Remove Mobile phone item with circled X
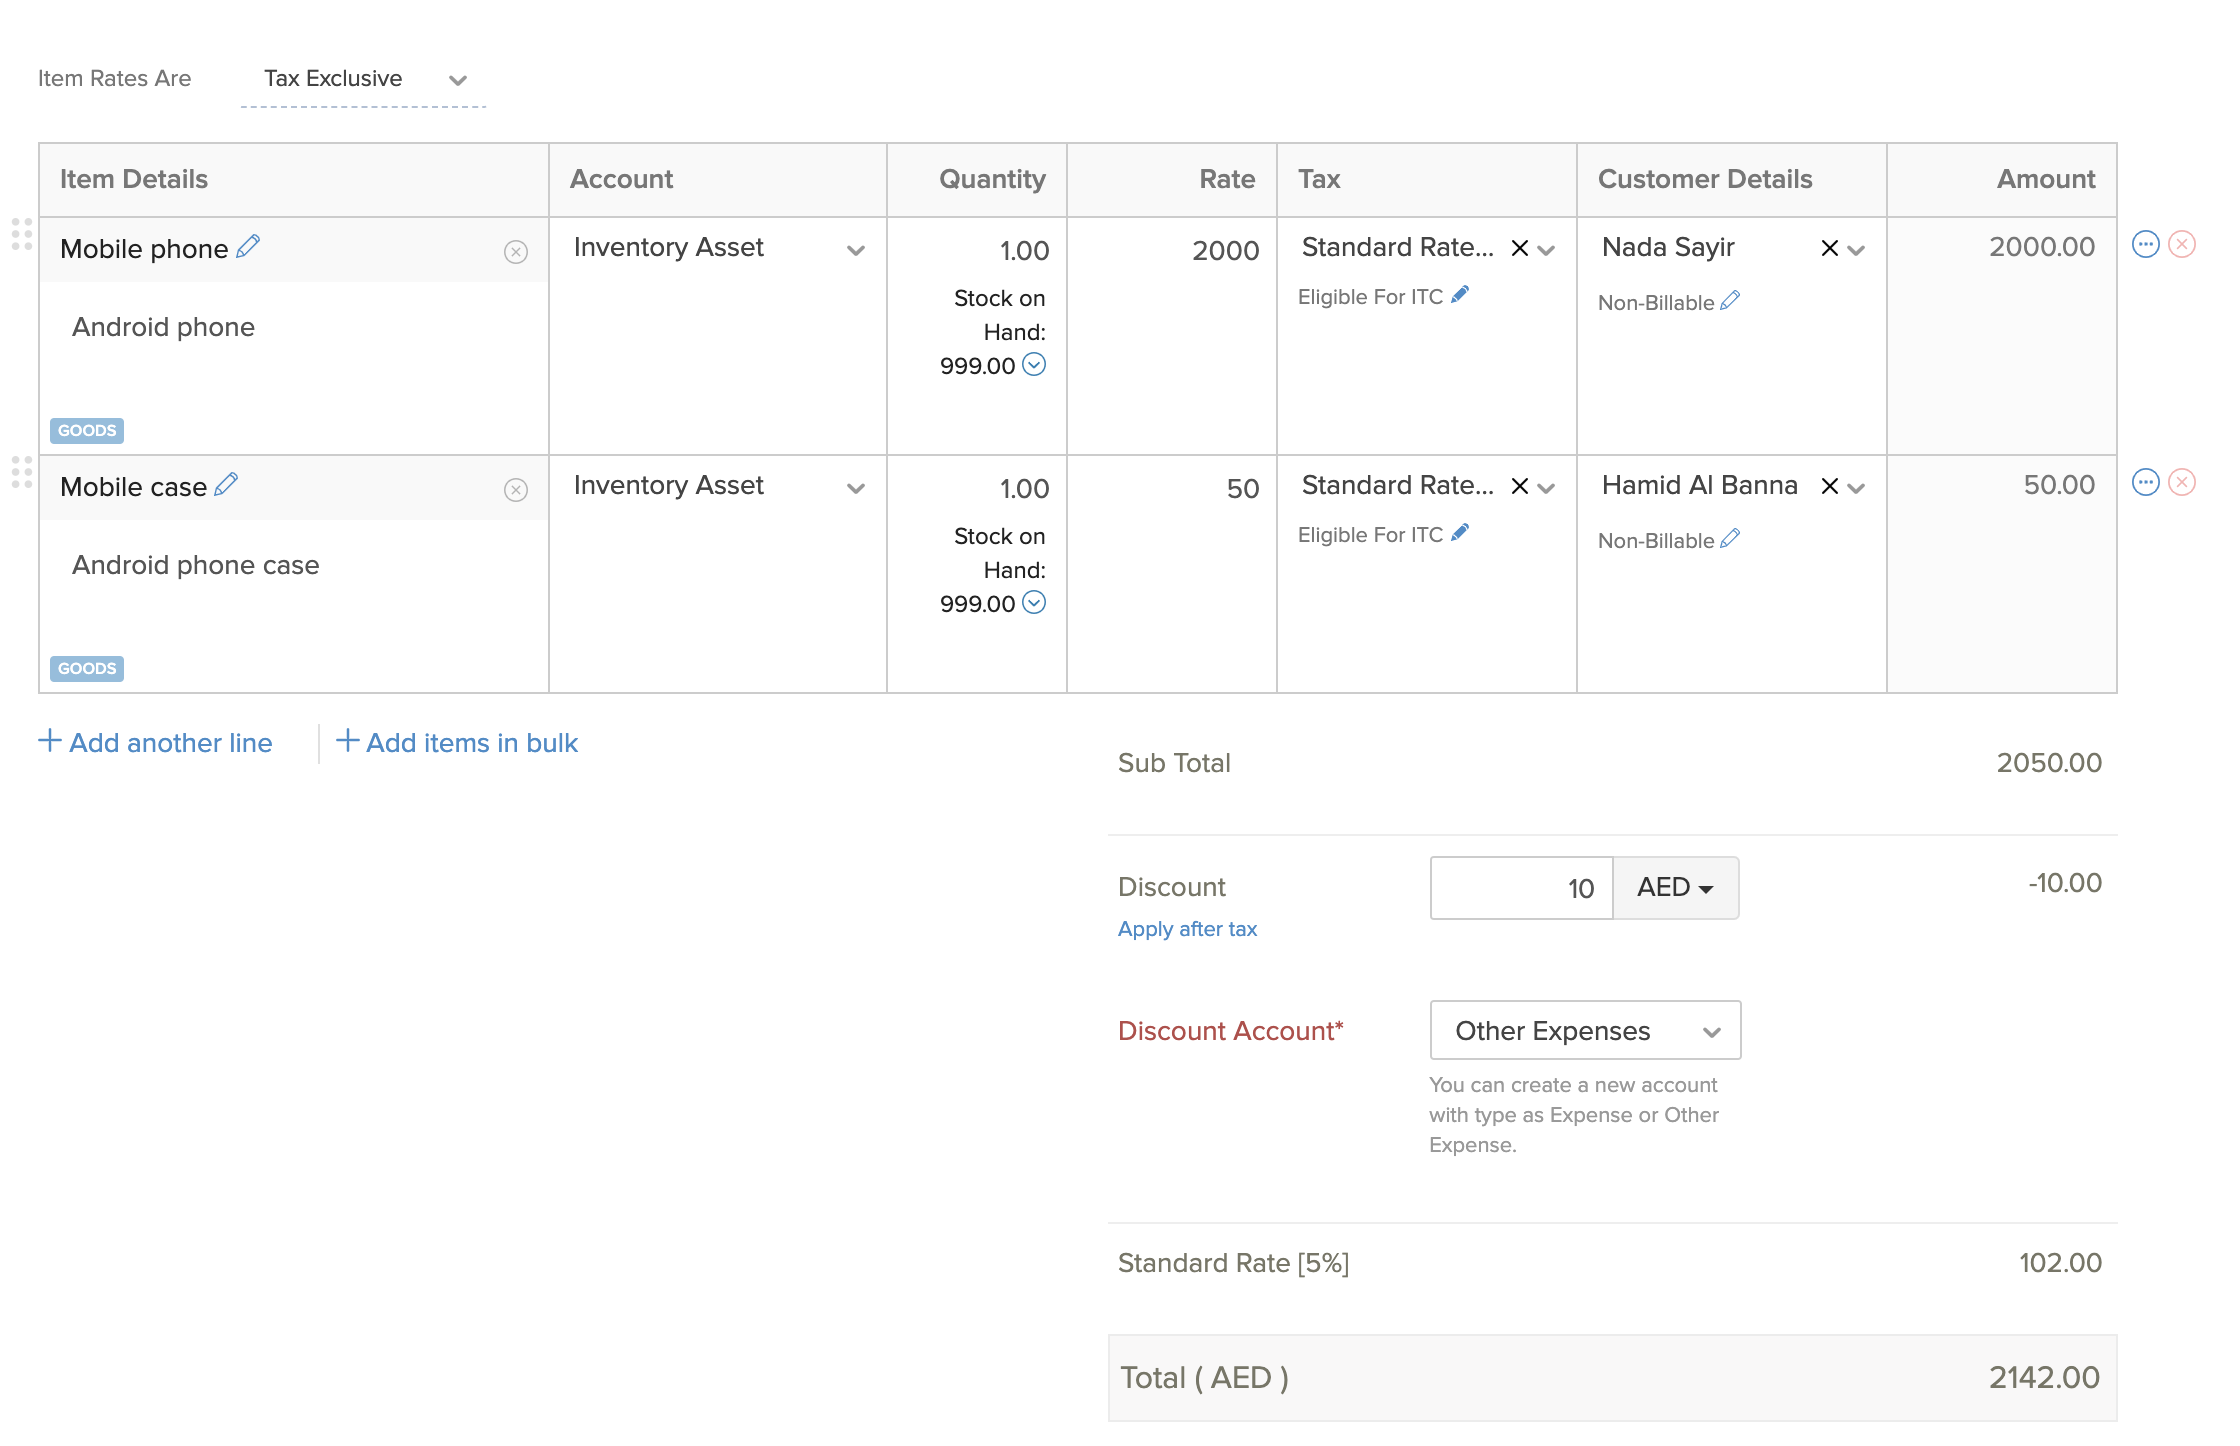 click(516, 252)
